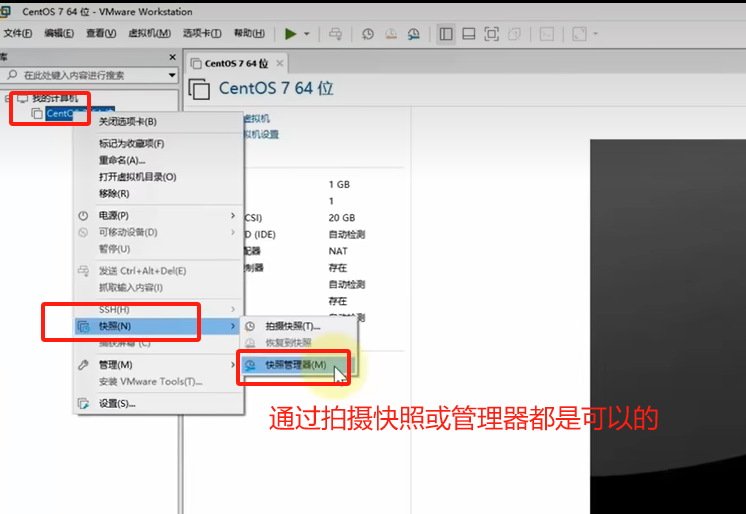This screenshot has width=746, height=514.
Task: Close the library panel with its X
Action: [173, 57]
